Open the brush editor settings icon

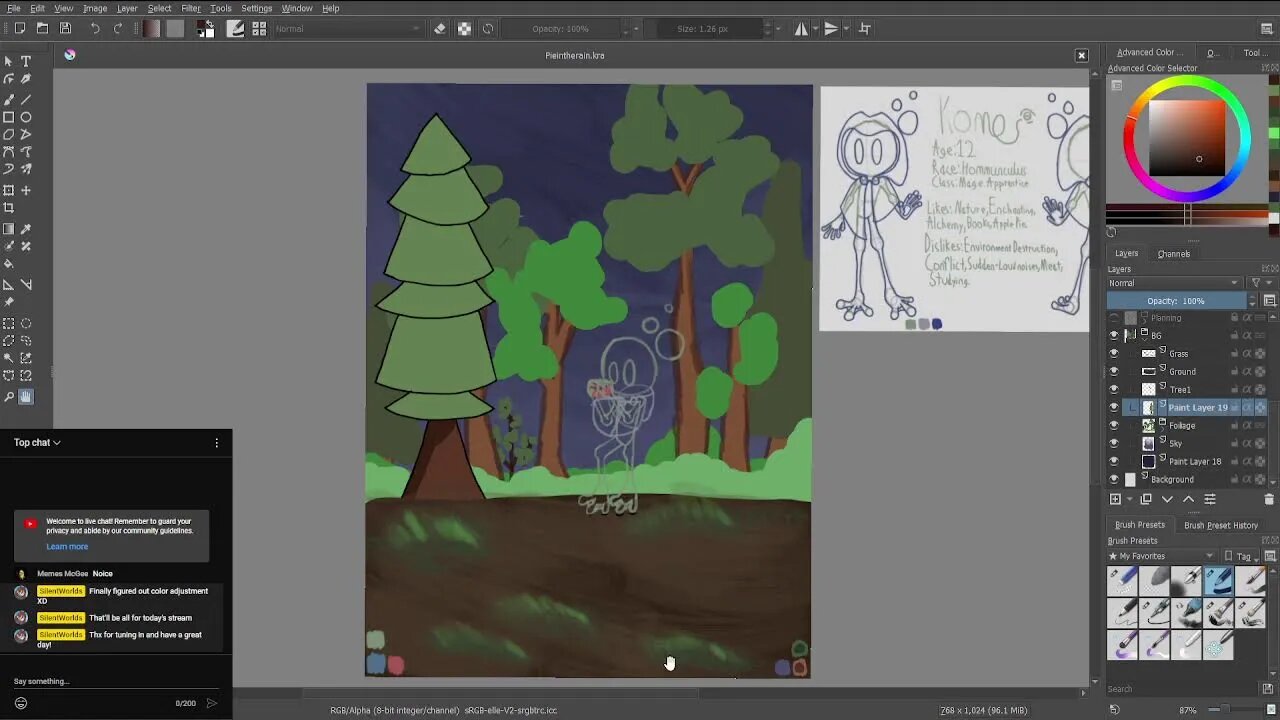236,29
